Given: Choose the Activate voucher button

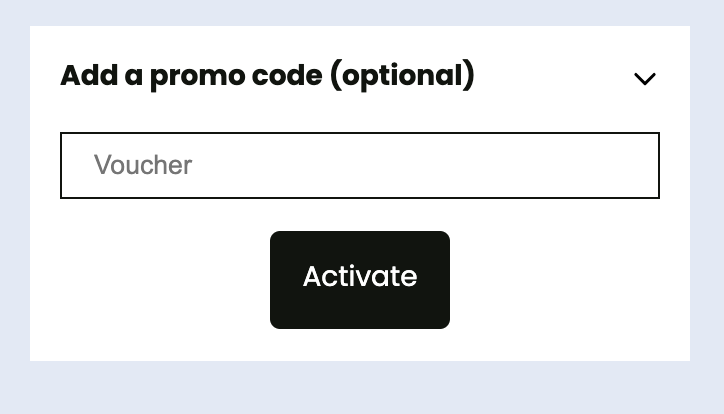Looking at the screenshot, I should click(360, 280).
